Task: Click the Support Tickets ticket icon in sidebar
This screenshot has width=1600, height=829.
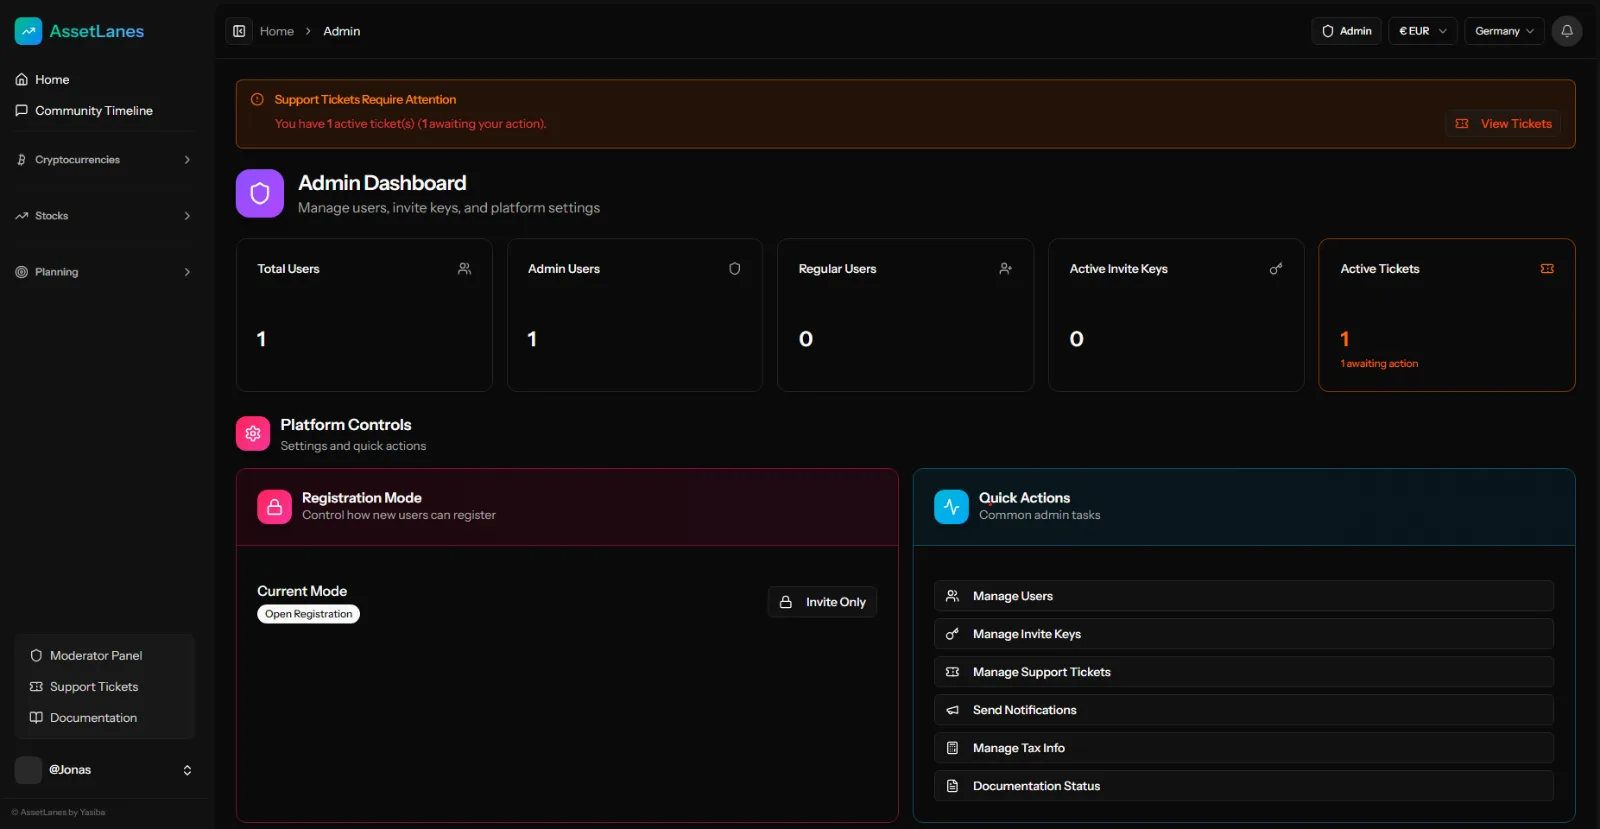Action: point(36,687)
